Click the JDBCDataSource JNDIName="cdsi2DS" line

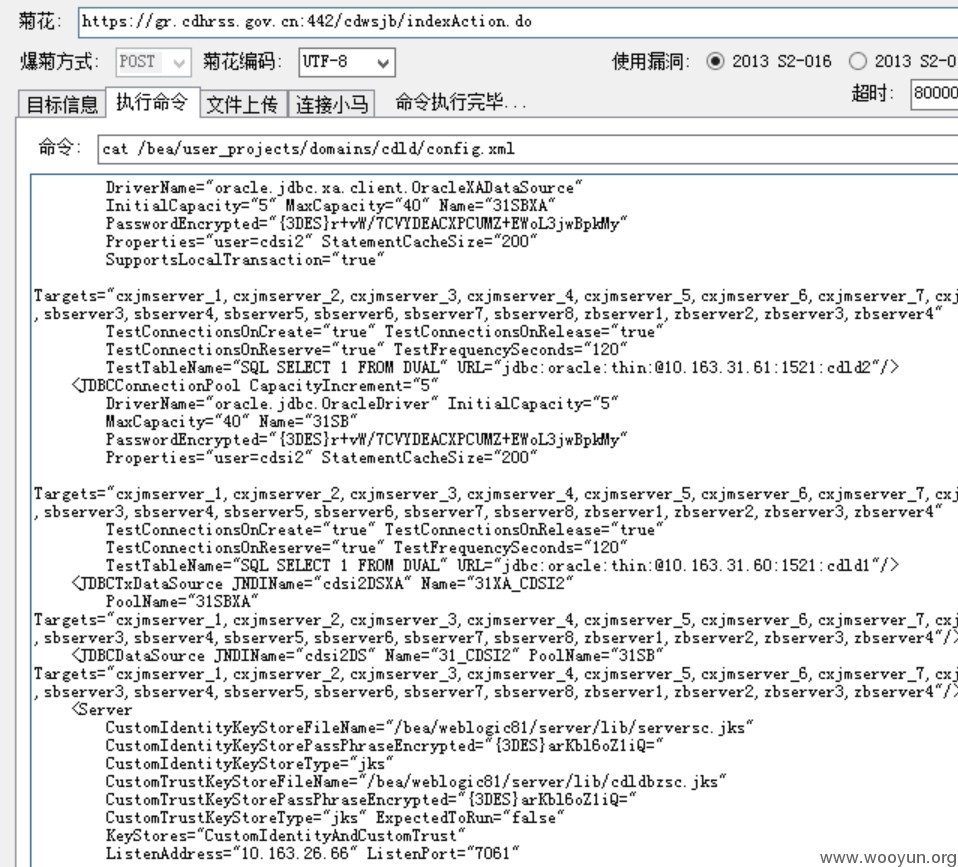click(x=368, y=656)
